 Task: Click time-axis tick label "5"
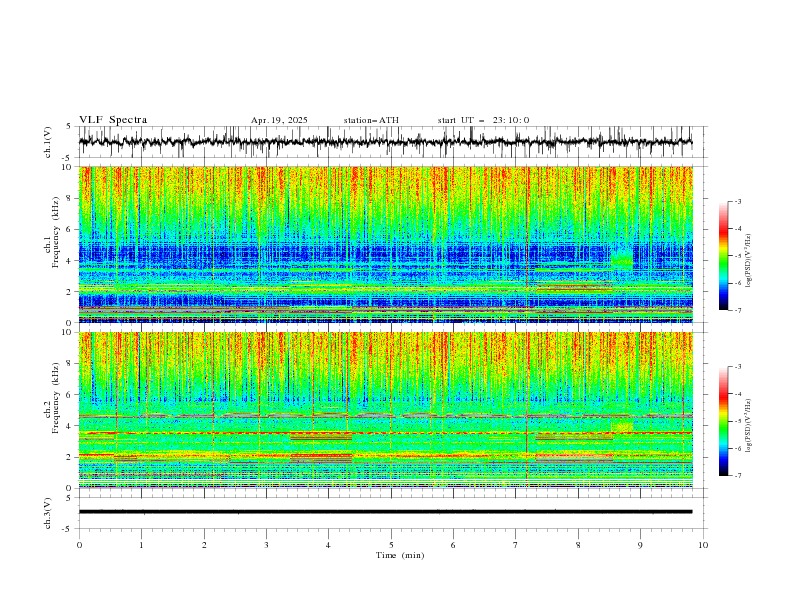(x=391, y=545)
